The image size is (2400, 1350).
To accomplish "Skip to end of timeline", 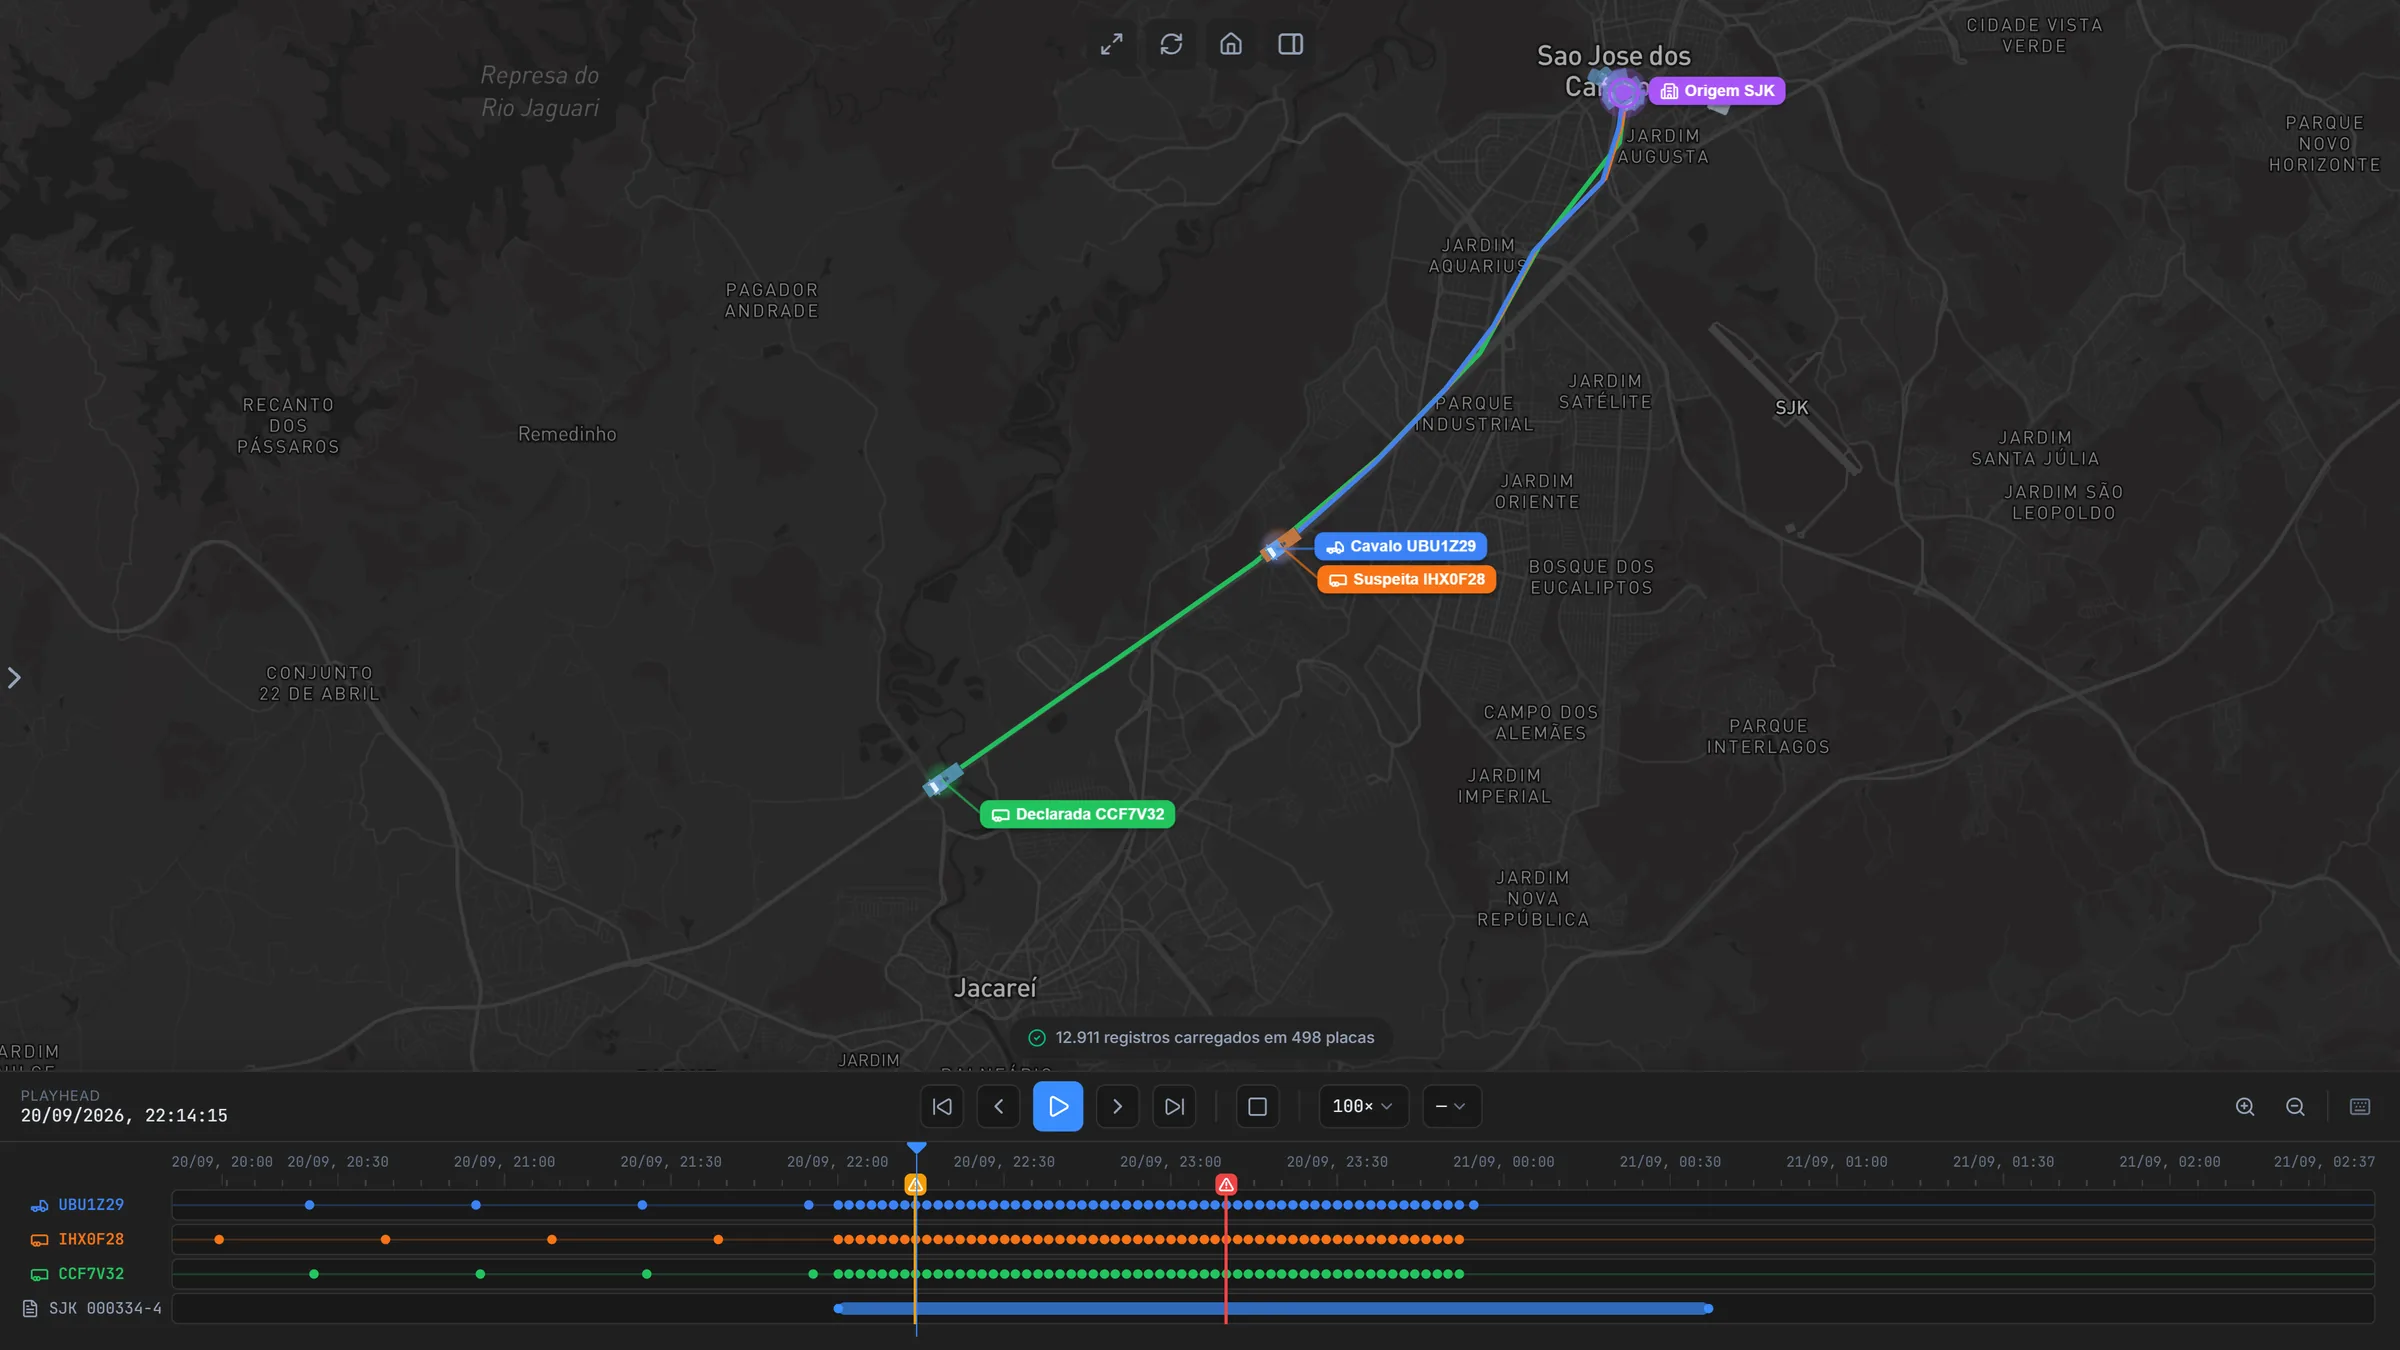I will tap(1174, 1106).
